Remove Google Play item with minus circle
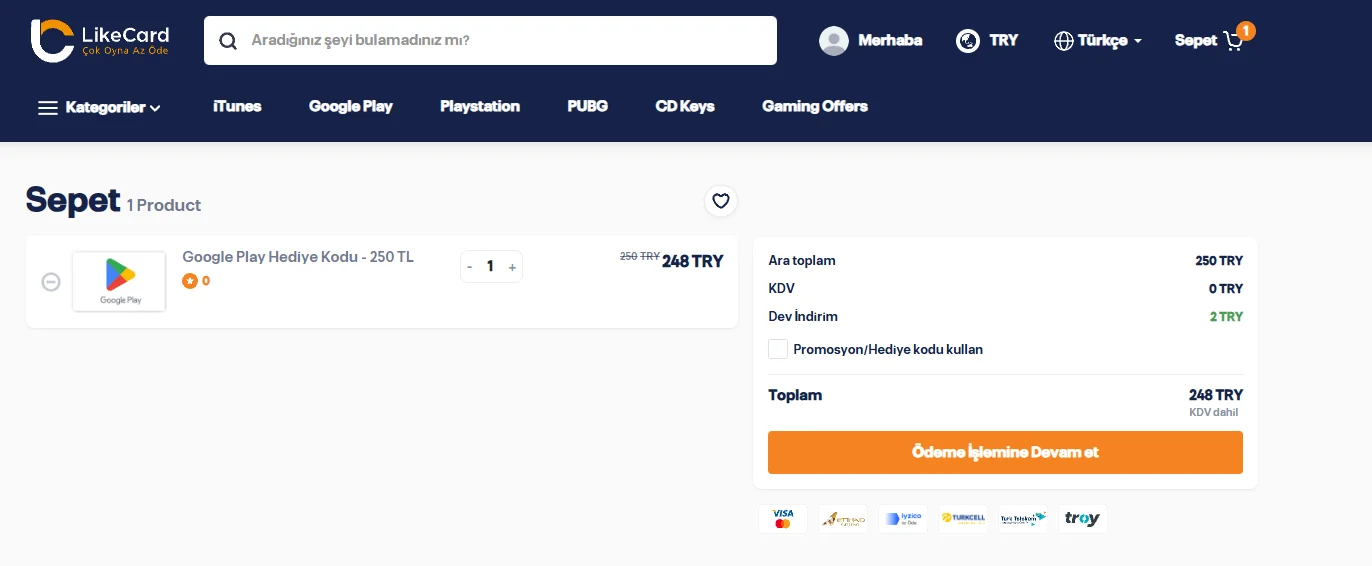 (x=51, y=282)
